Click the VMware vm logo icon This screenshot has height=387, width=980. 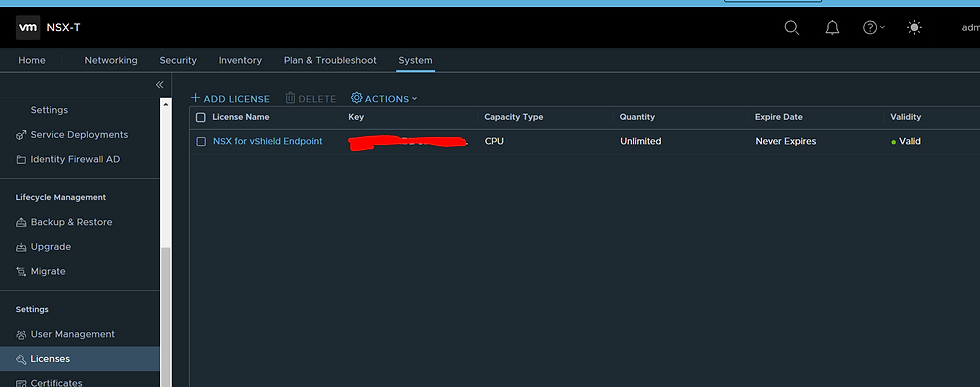coord(28,28)
